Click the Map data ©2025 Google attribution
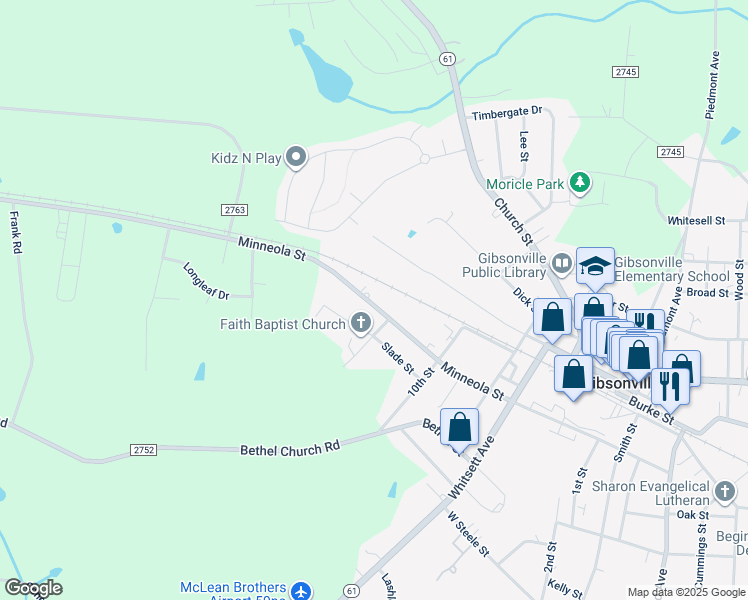Screen dimensions: 748x600 [x=686, y=592]
